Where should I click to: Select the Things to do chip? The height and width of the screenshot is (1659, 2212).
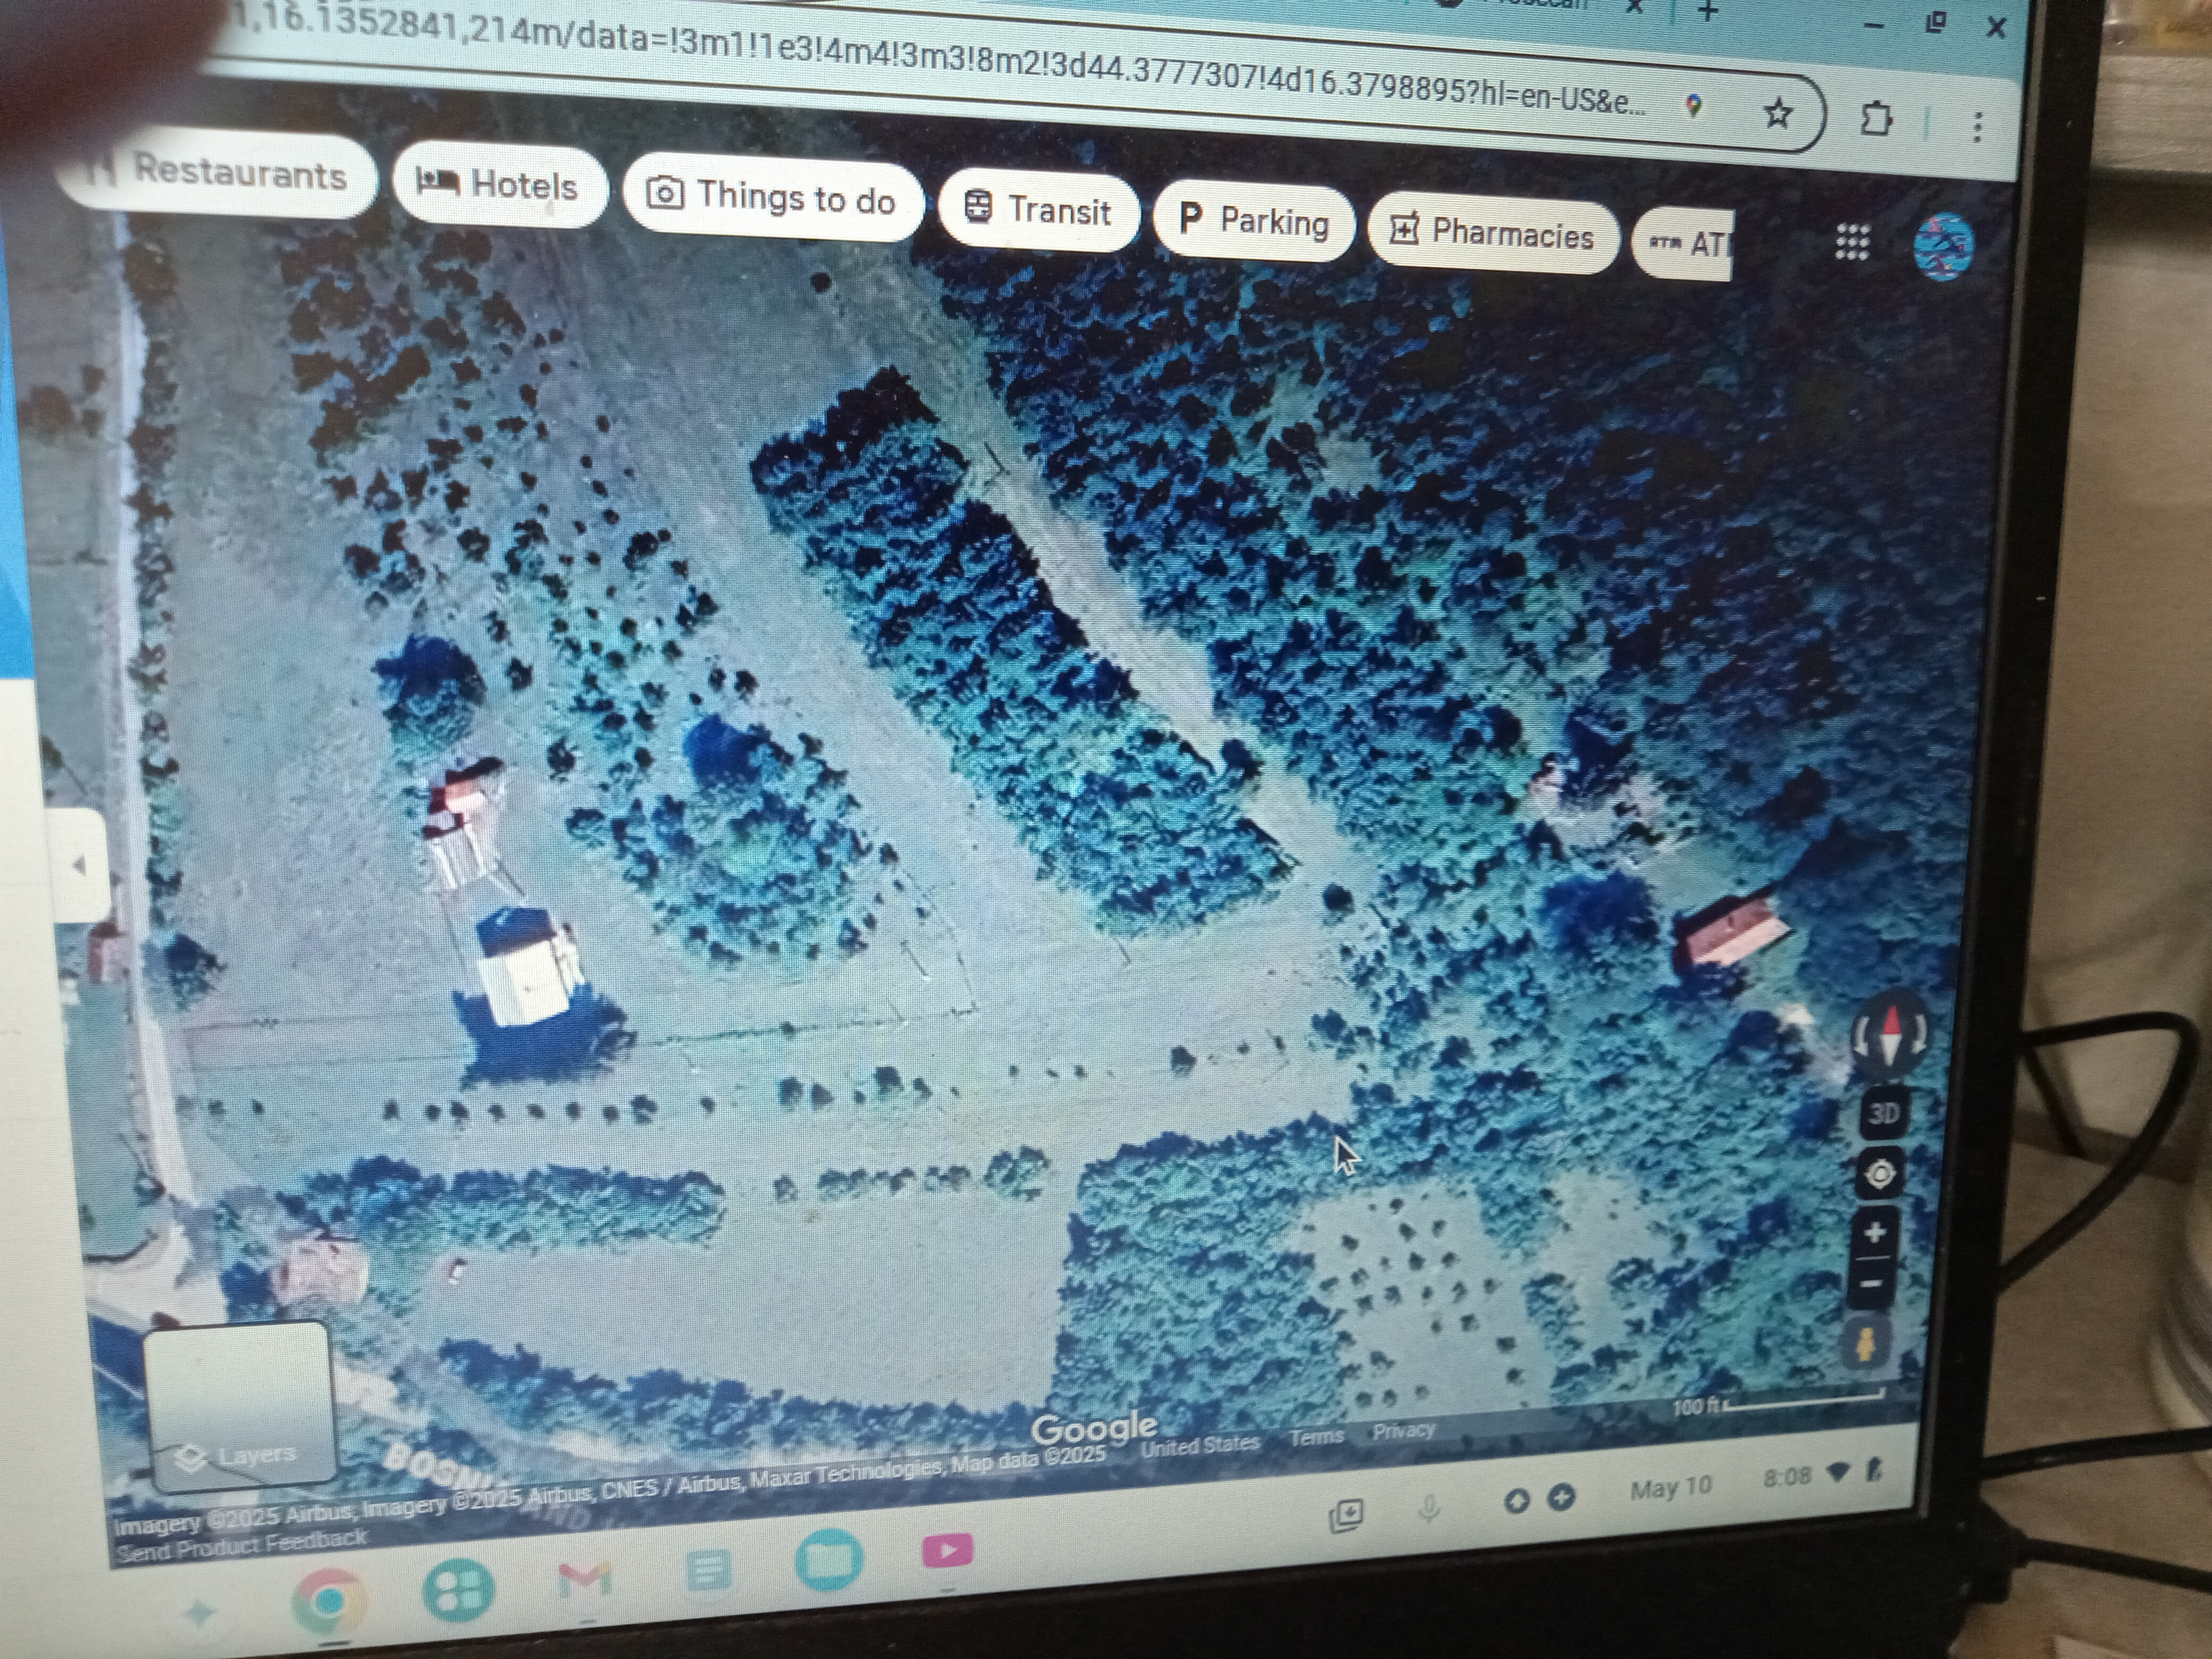point(771,197)
